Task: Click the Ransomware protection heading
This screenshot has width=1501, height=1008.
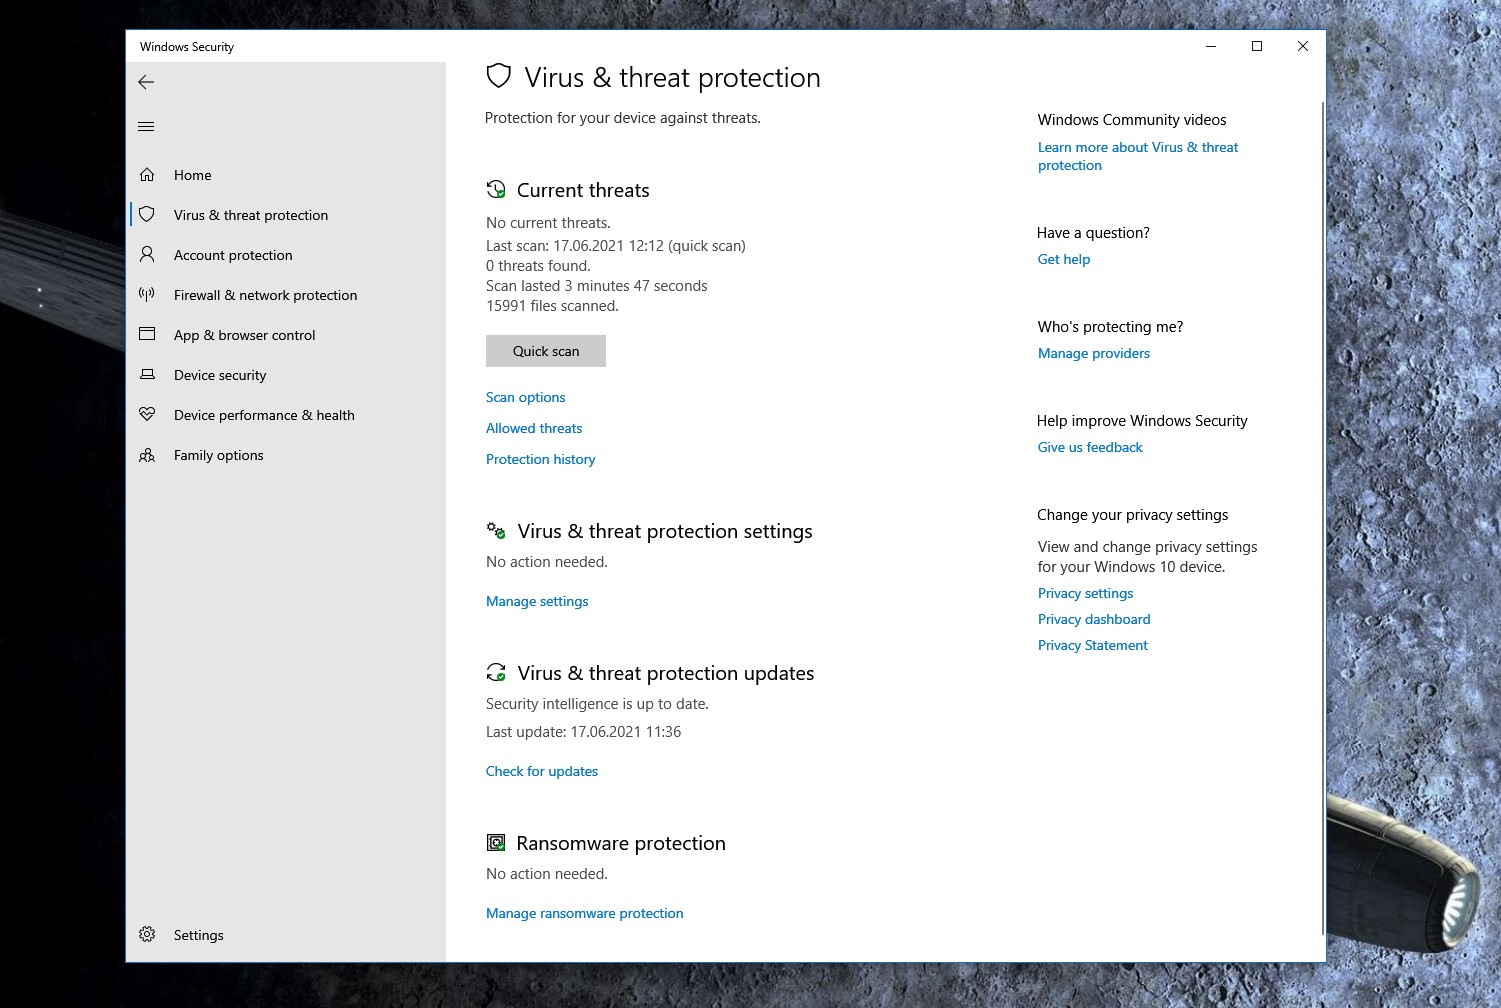Action: (x=621, y=843)
